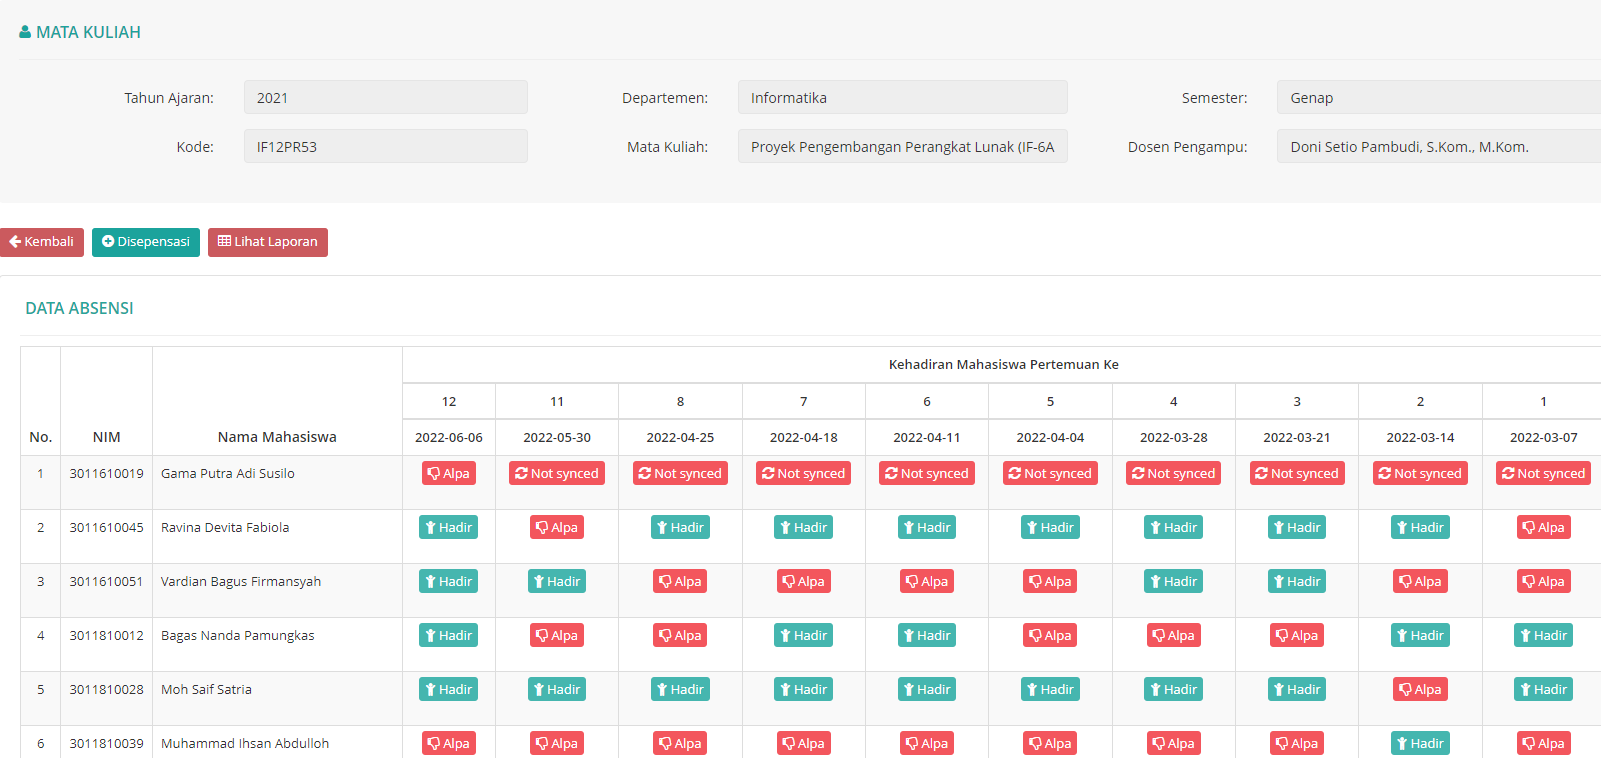Click the Tahun Ajaran field showing 2021
Image resolution: width=1601 pixels, height=758 pixels.
point(386,97)
